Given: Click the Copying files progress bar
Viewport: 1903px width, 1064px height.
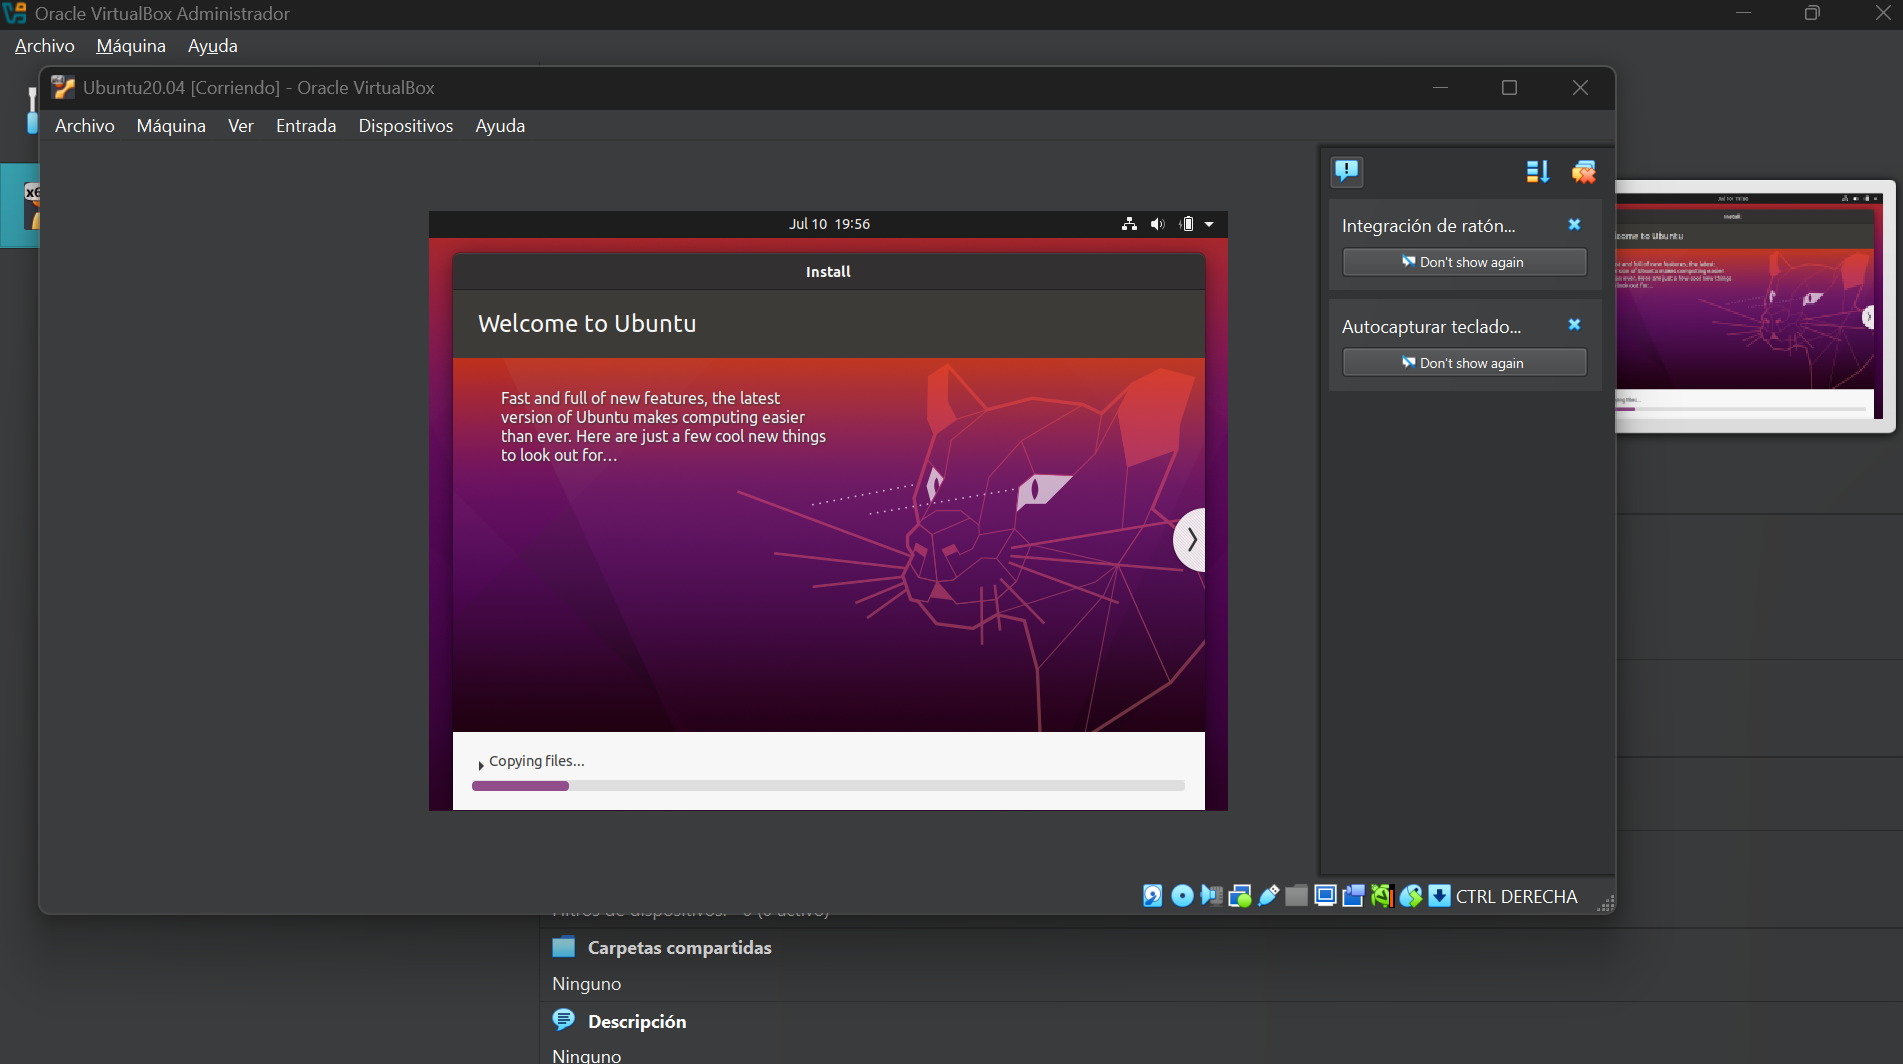Looking at the screenshot, I should pos(828,786).
